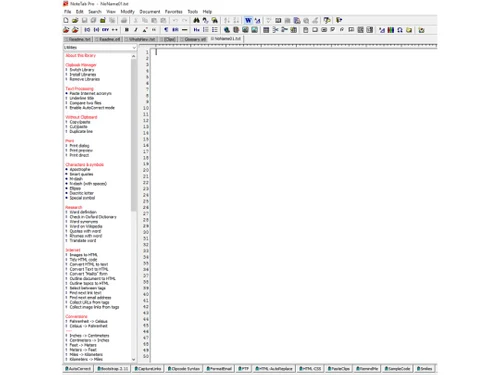Run the Remove Libraries clip
Screen dimensions: 500x375
coord(85,79)
